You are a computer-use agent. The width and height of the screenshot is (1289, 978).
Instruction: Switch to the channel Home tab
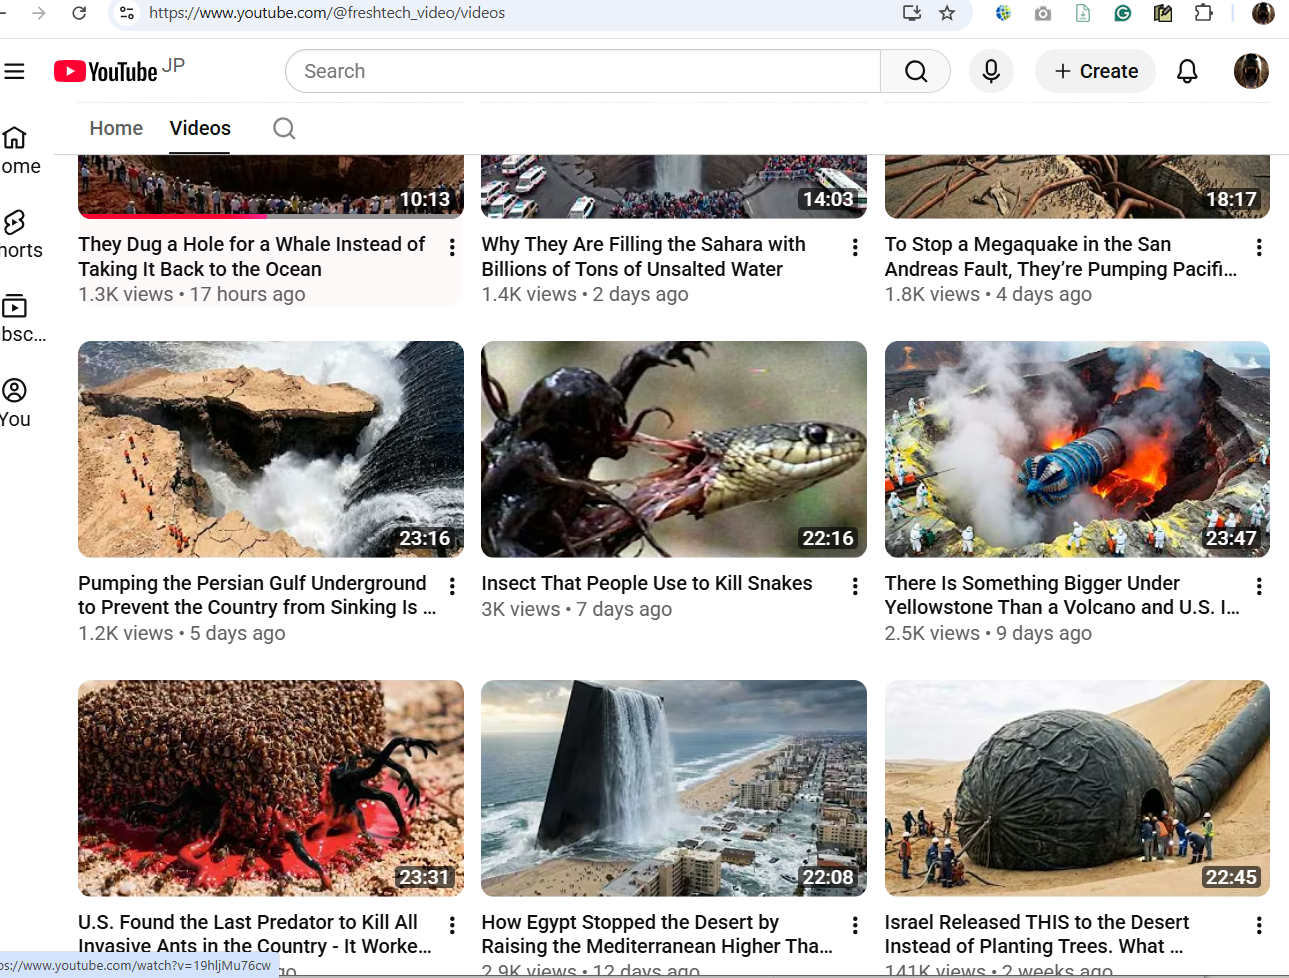[116, 128]
